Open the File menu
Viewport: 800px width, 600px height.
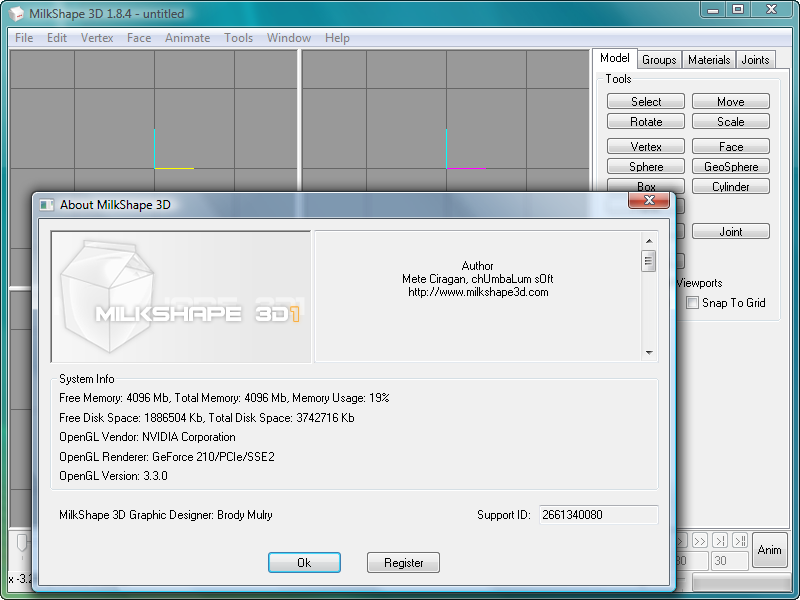[24, 38]
